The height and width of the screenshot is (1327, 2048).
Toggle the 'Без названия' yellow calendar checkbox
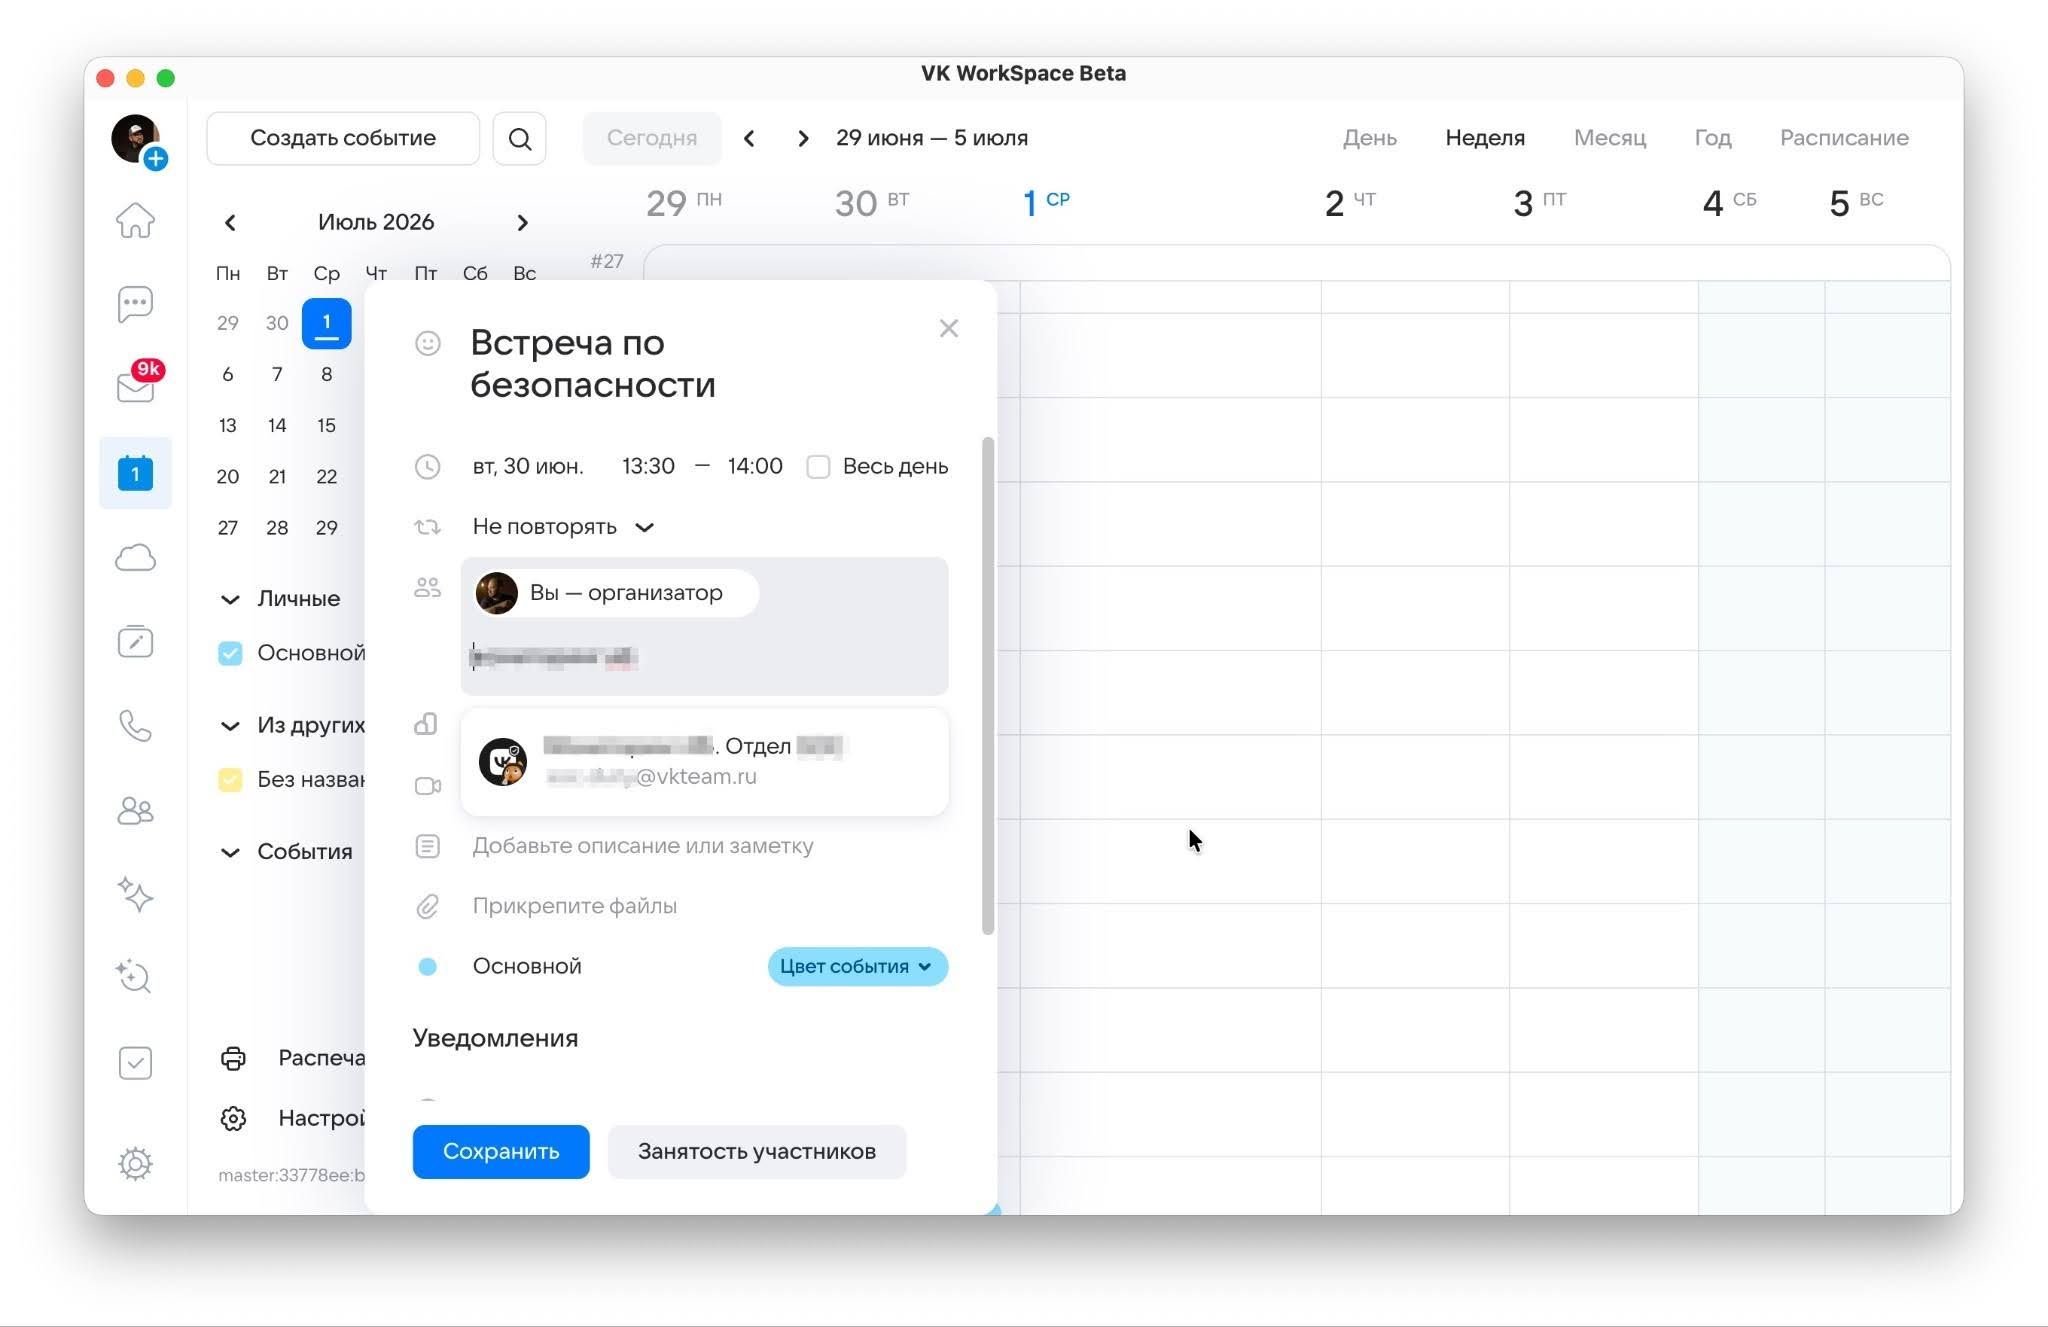[230, 780]
